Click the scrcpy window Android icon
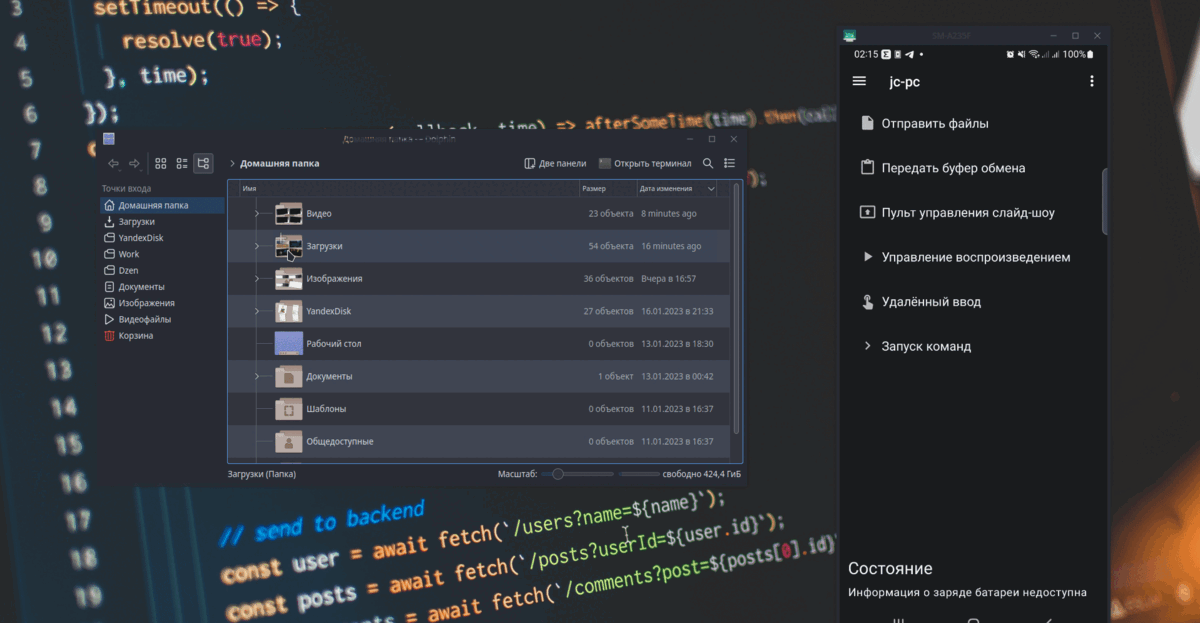Image resolution: width=1200 pixels, height=623 pixels. tap(850, 35)
